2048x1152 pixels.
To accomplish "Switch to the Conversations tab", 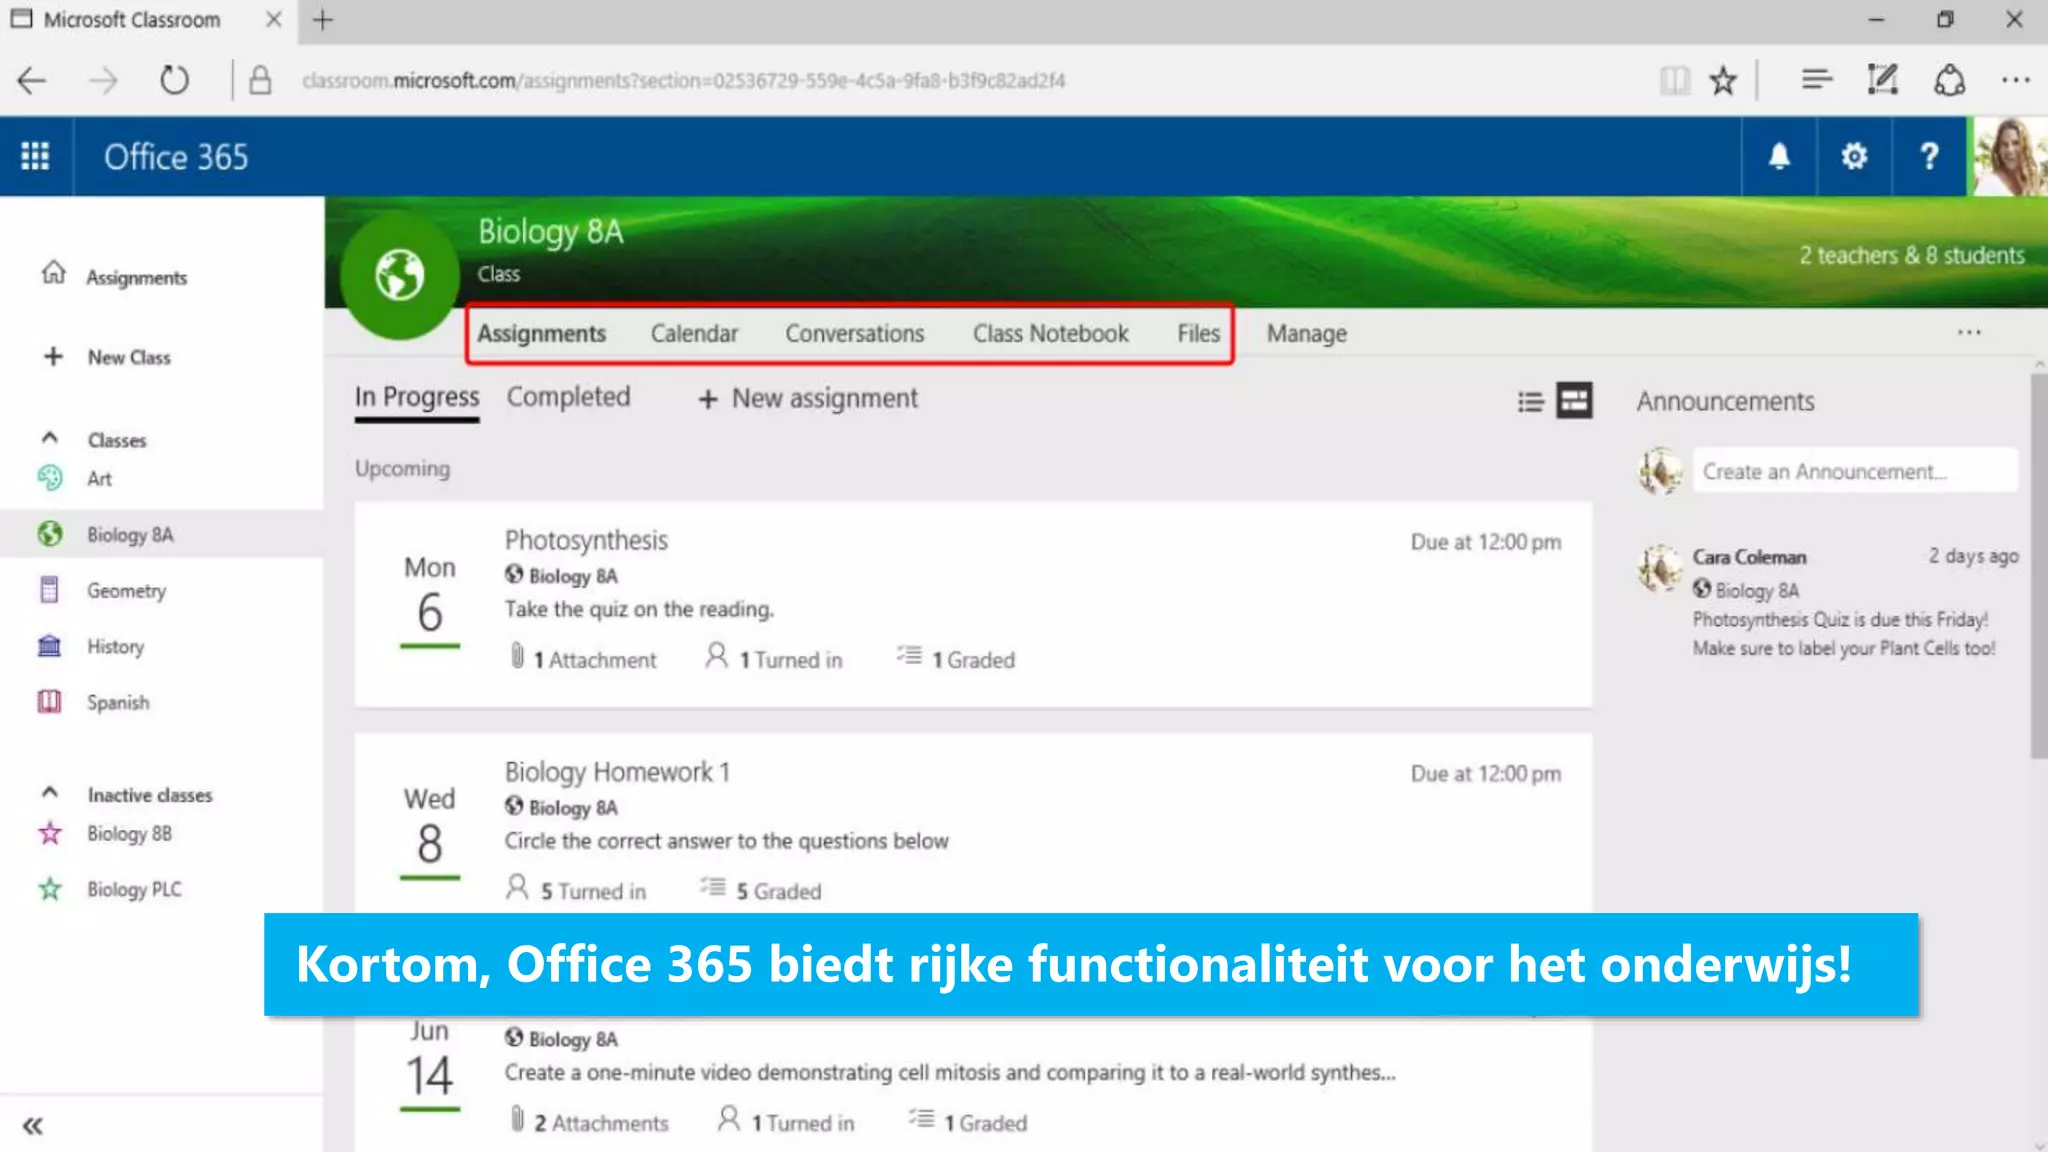I will point(854,333).
